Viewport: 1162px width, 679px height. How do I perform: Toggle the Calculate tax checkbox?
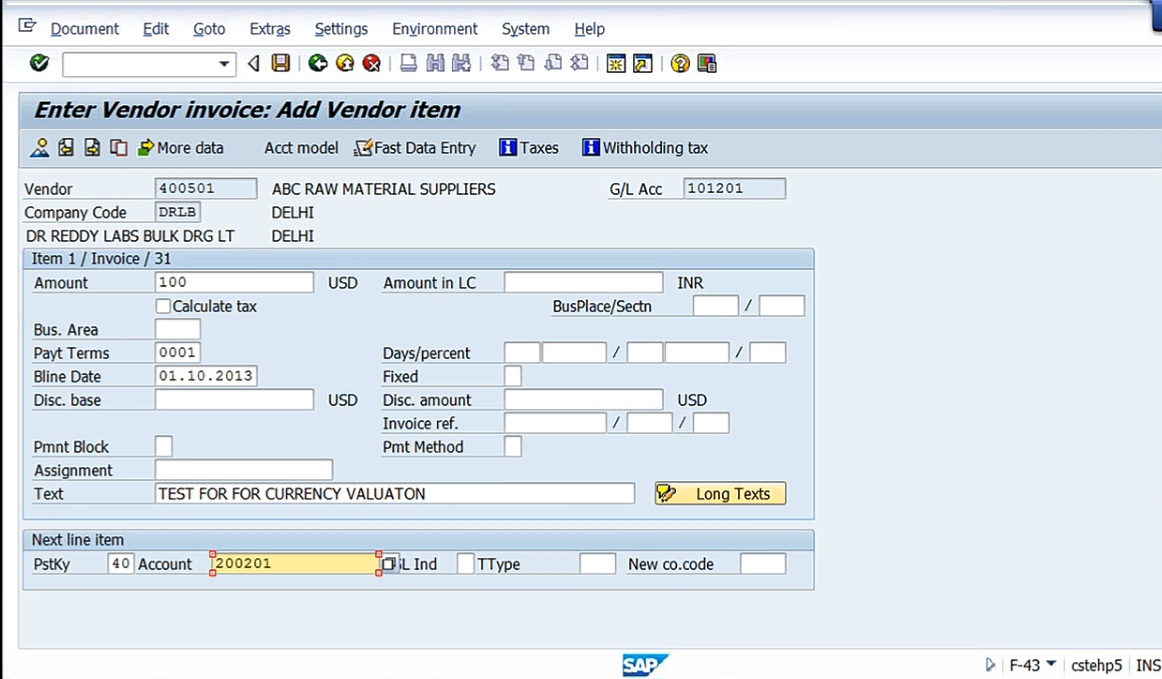click(163, 306)
